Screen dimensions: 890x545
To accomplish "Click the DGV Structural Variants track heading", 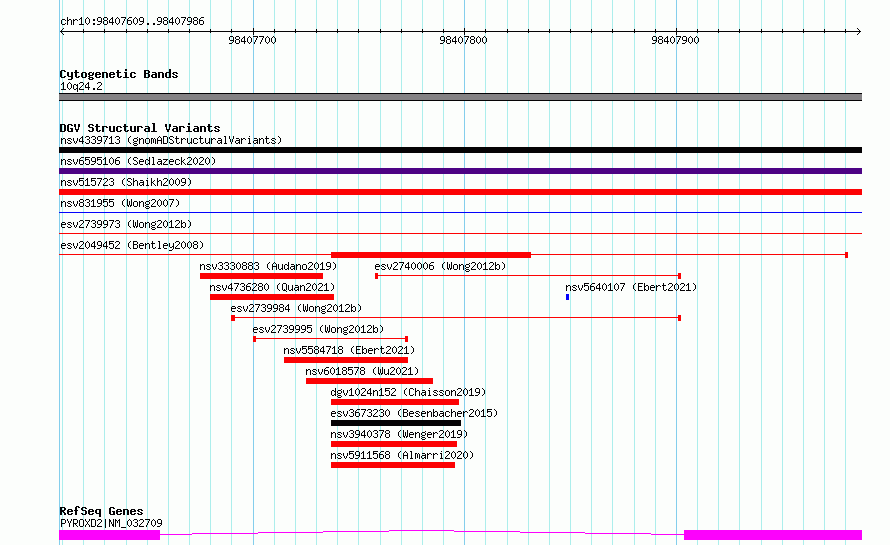I will 140,128.
